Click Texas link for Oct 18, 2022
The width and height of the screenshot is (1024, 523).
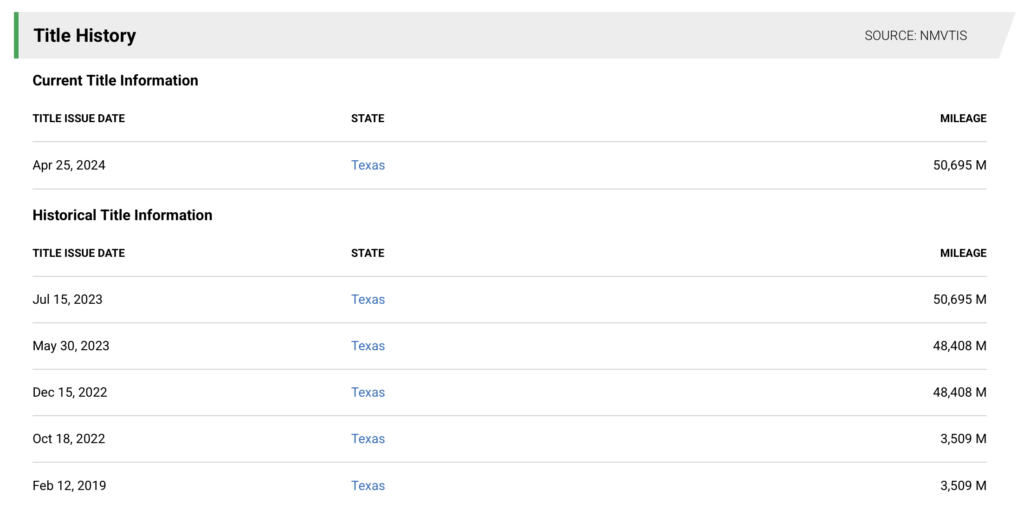[x=367, y=439]
